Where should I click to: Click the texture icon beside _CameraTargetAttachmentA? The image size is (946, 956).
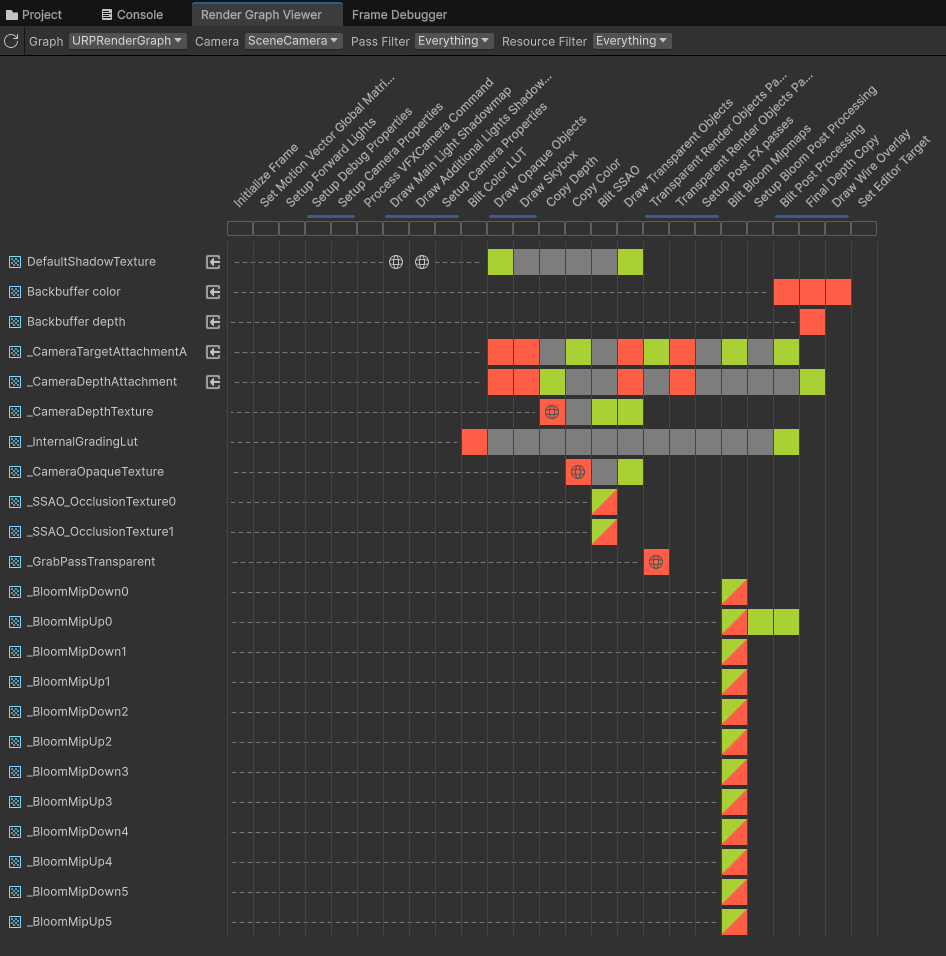14,351
